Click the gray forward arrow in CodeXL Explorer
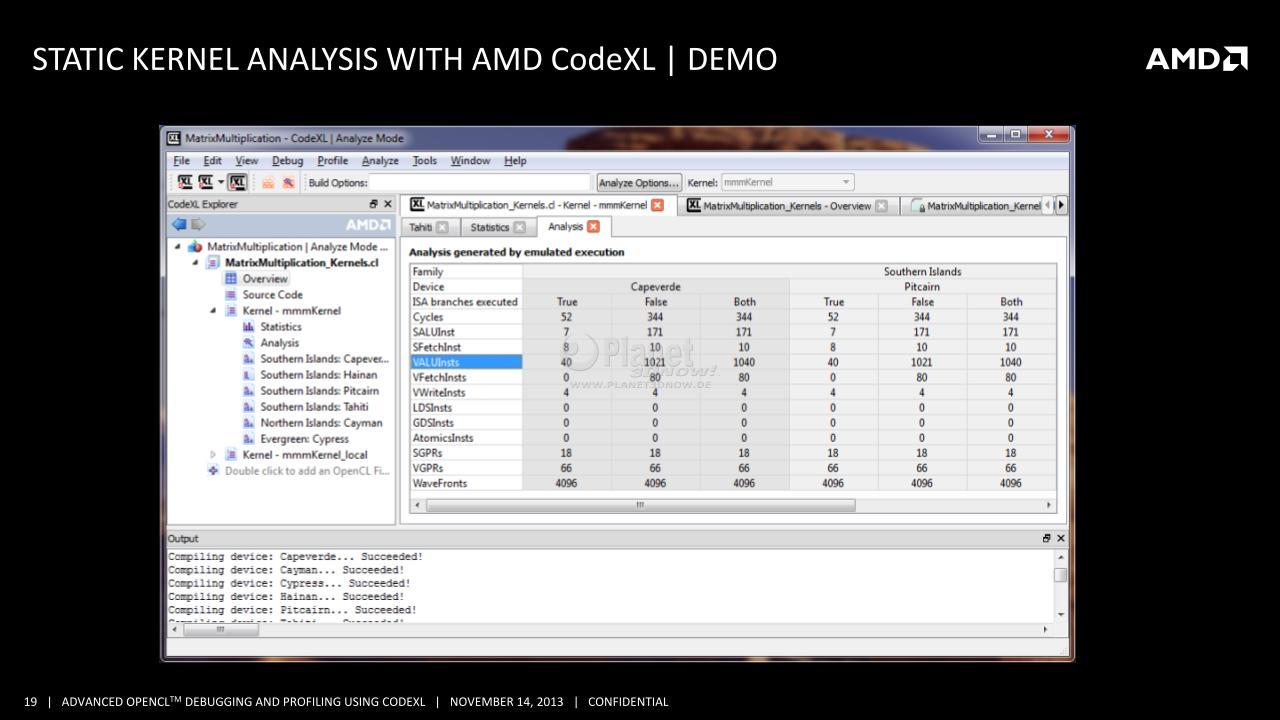The width and height of the screenshot is (1280, 720). (x=198, y=225)
